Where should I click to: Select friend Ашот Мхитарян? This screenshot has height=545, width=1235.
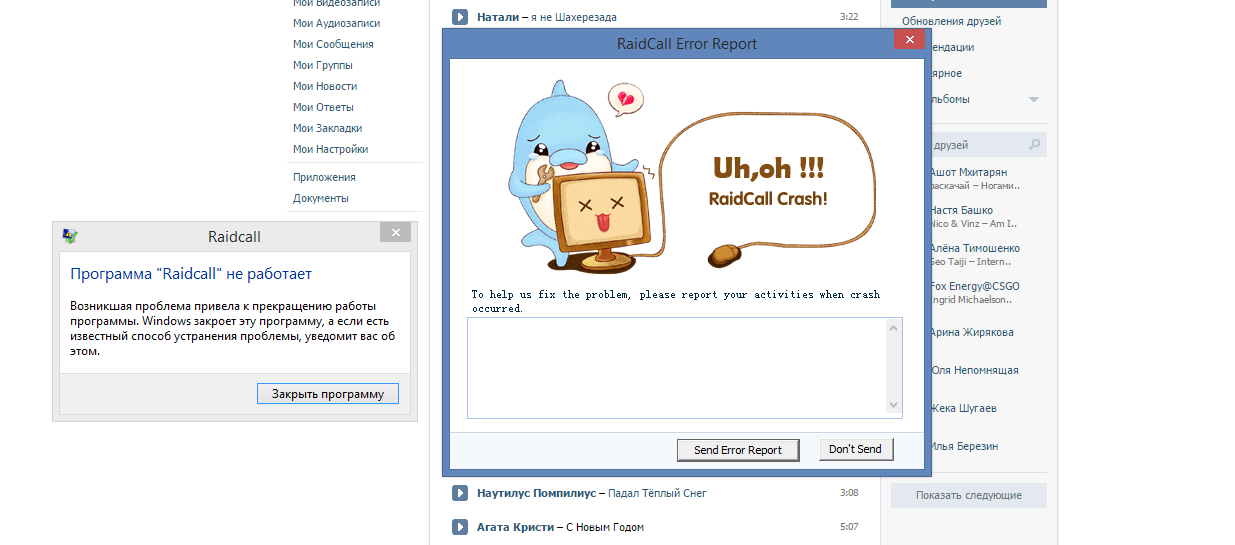point(969,172)
